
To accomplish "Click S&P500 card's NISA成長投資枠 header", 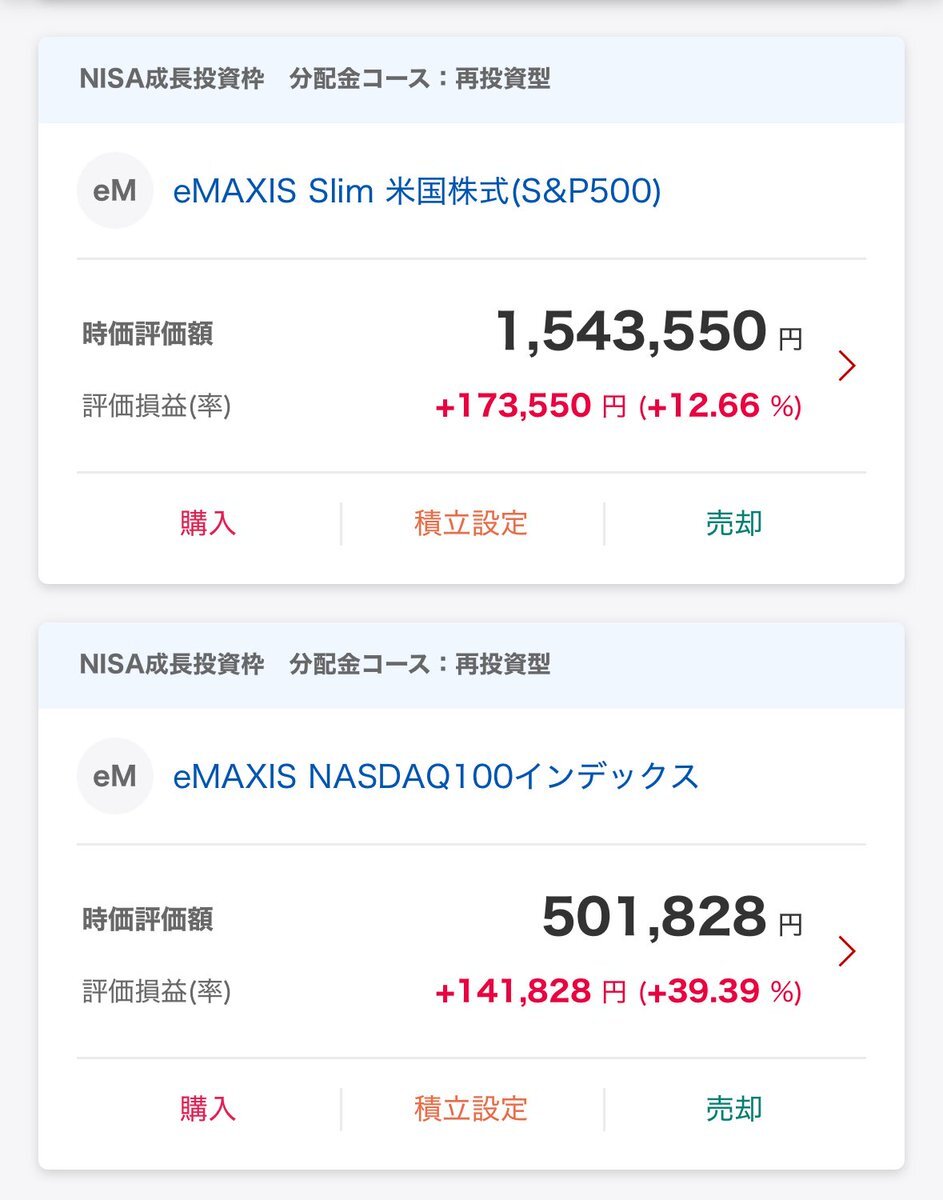I will [x=172, y=79].
